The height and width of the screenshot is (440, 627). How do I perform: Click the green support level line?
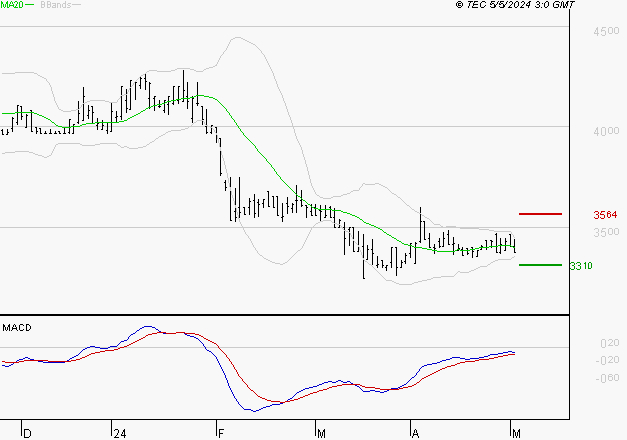[540, 265]
